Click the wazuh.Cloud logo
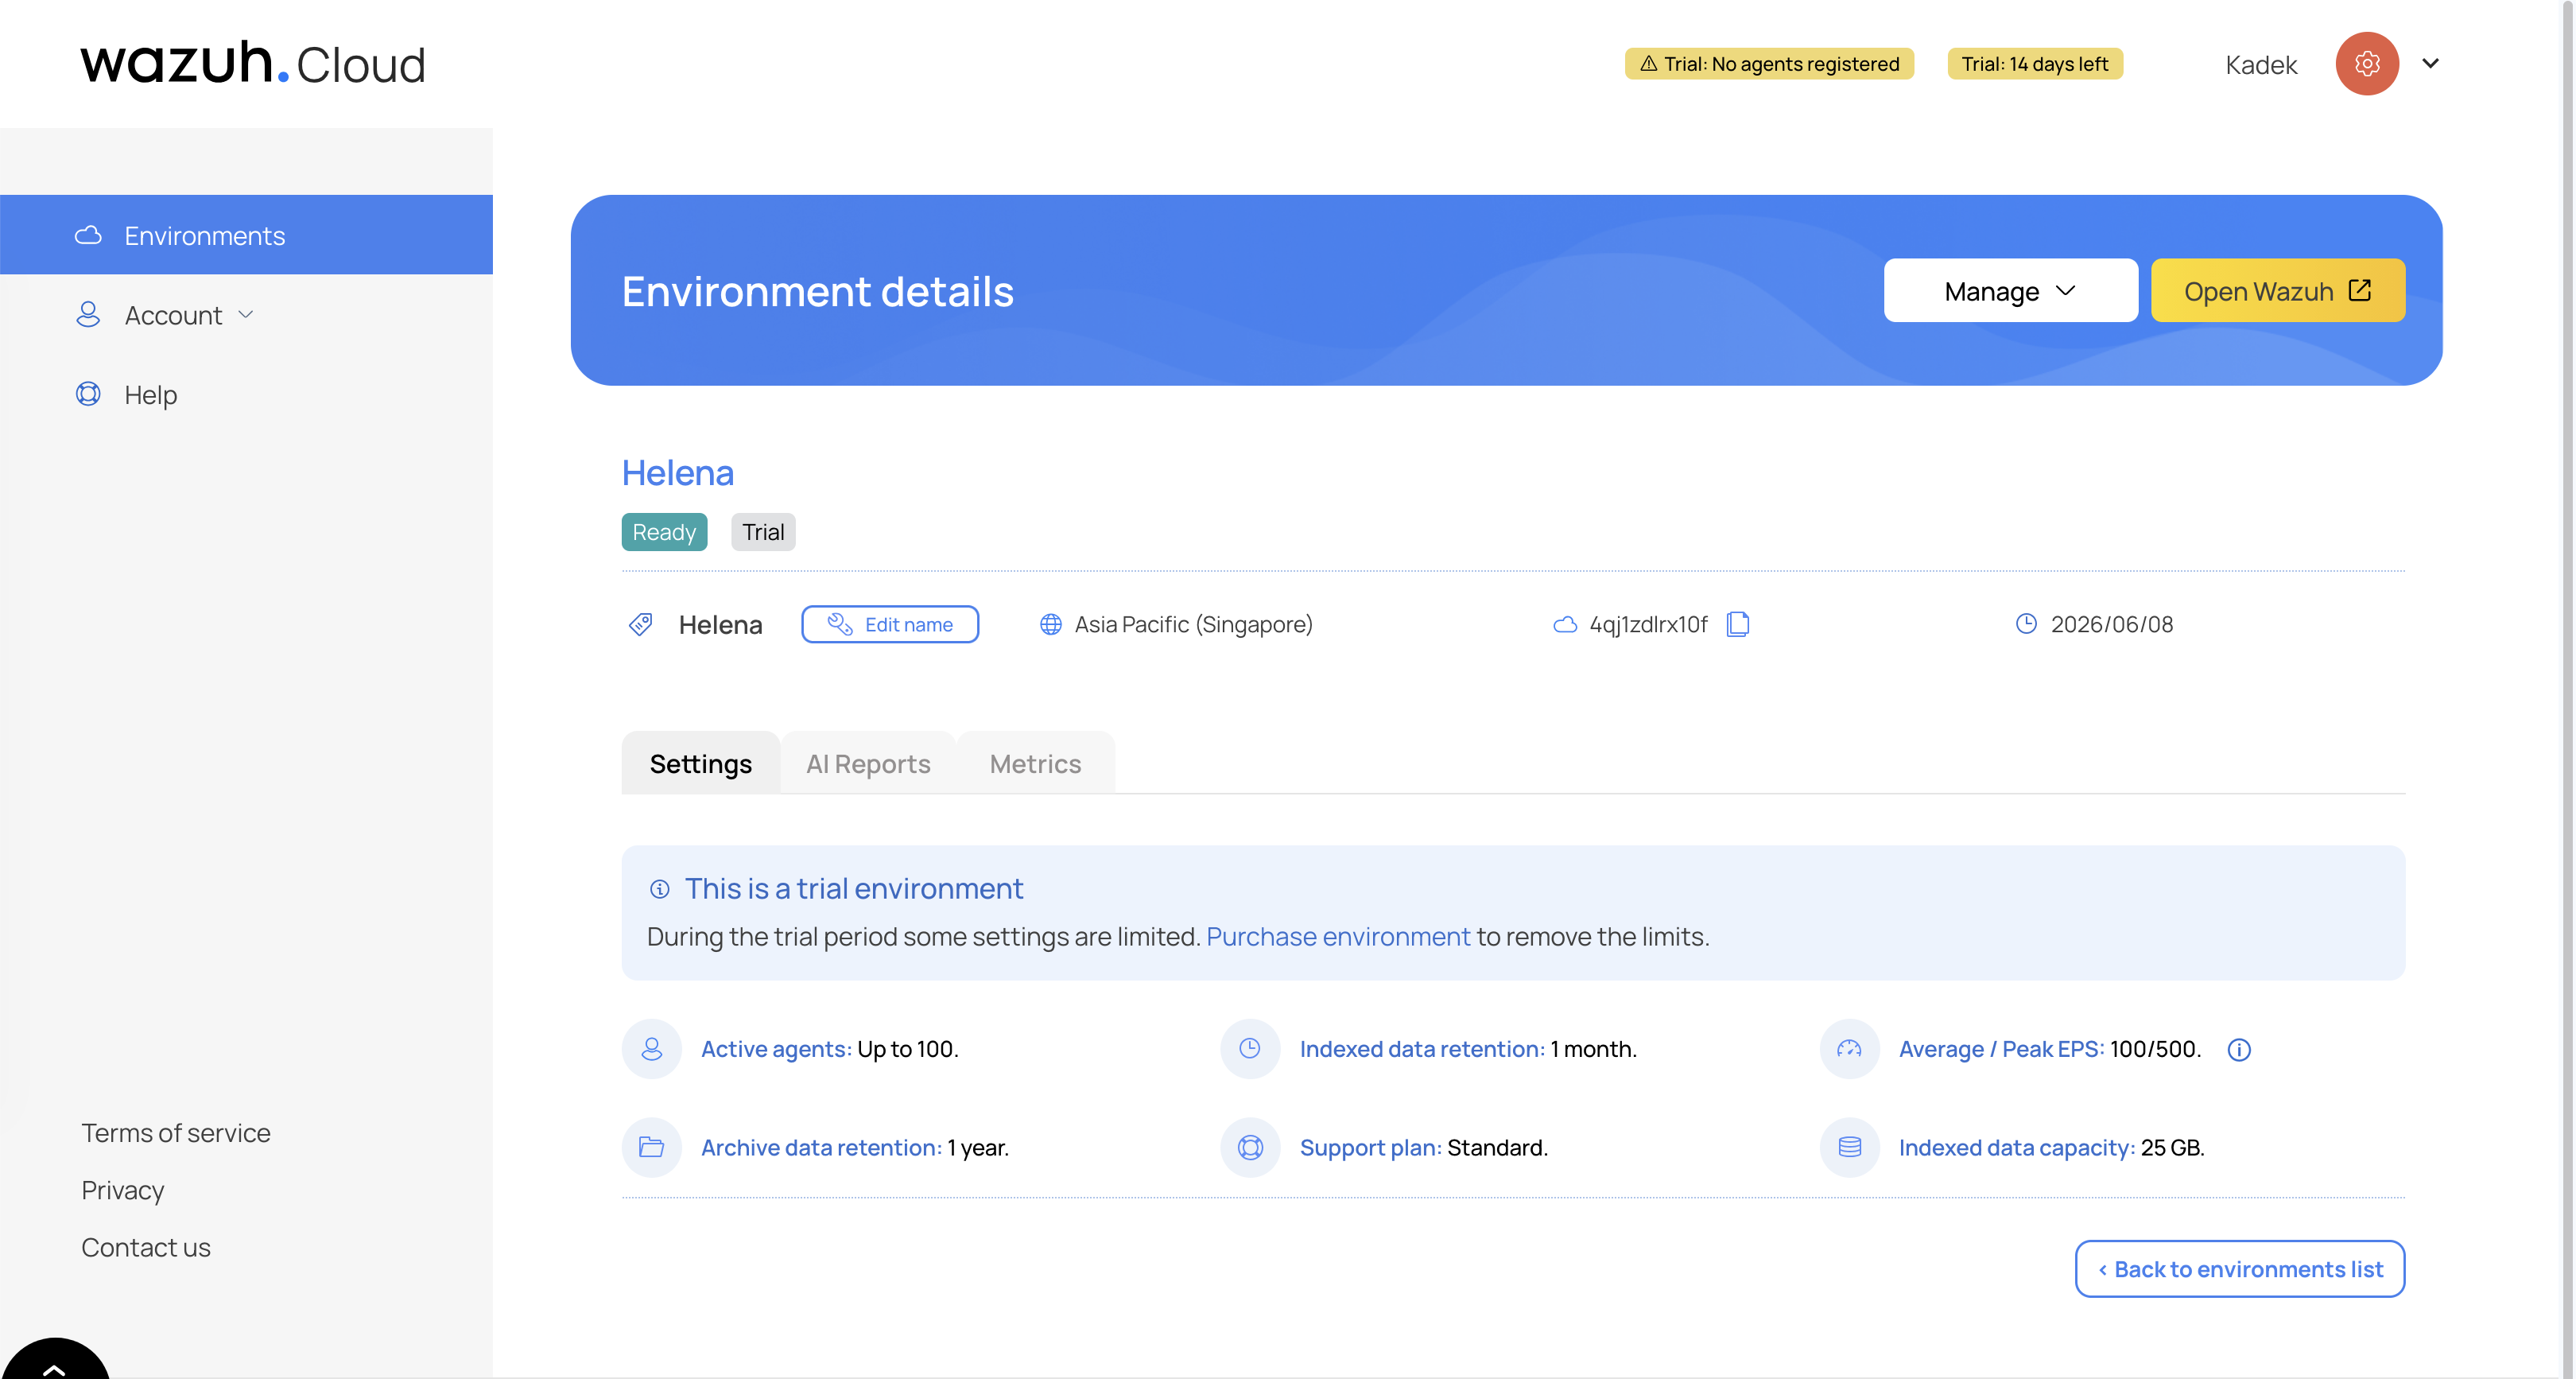Image resolution: width=2576 pixels, height=1379 pixels. pos(254,62)
